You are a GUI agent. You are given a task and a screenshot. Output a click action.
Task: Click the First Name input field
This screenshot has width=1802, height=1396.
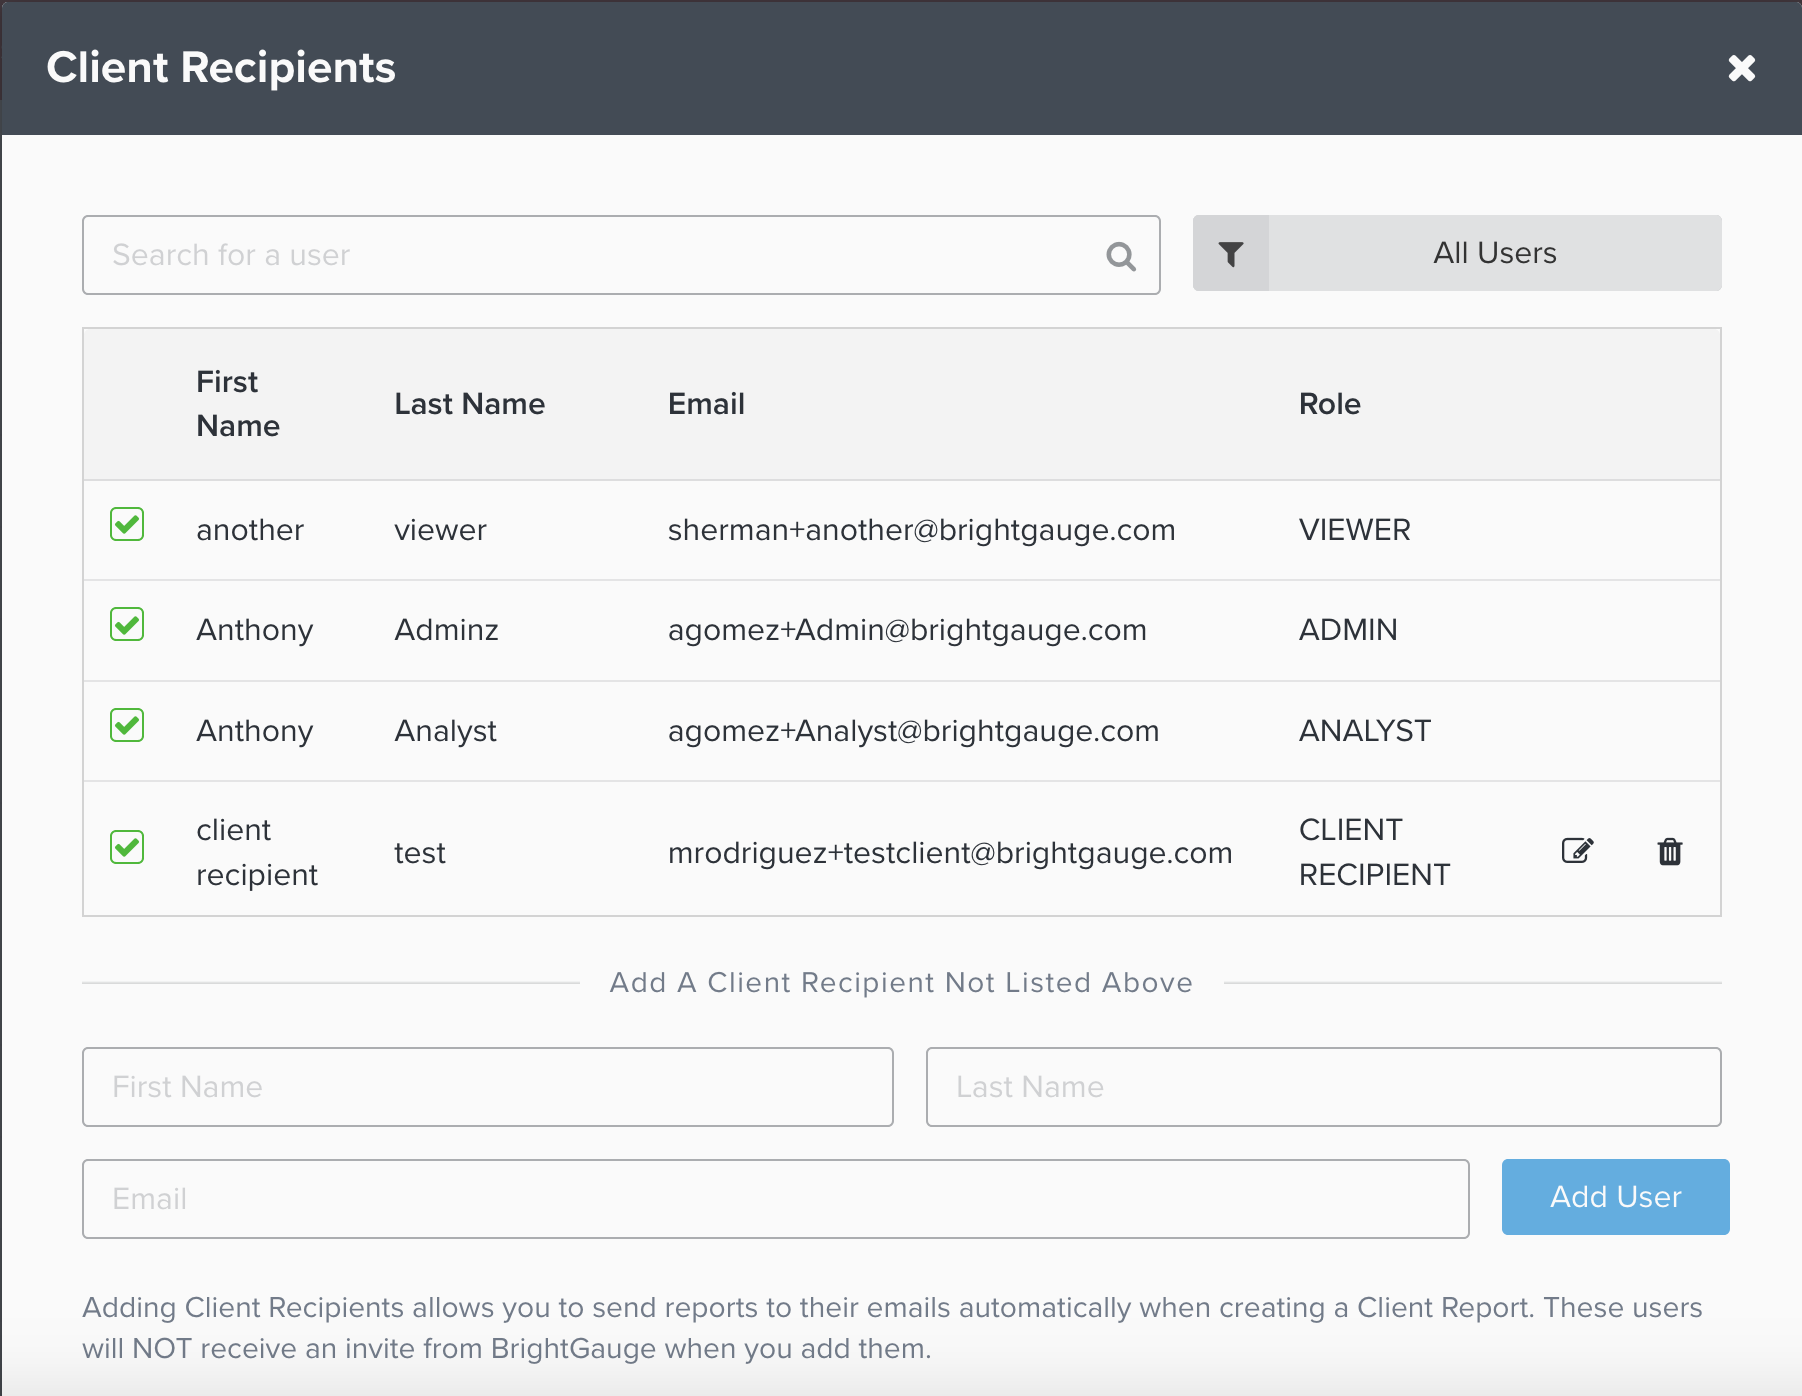(x=488, y=1087)
